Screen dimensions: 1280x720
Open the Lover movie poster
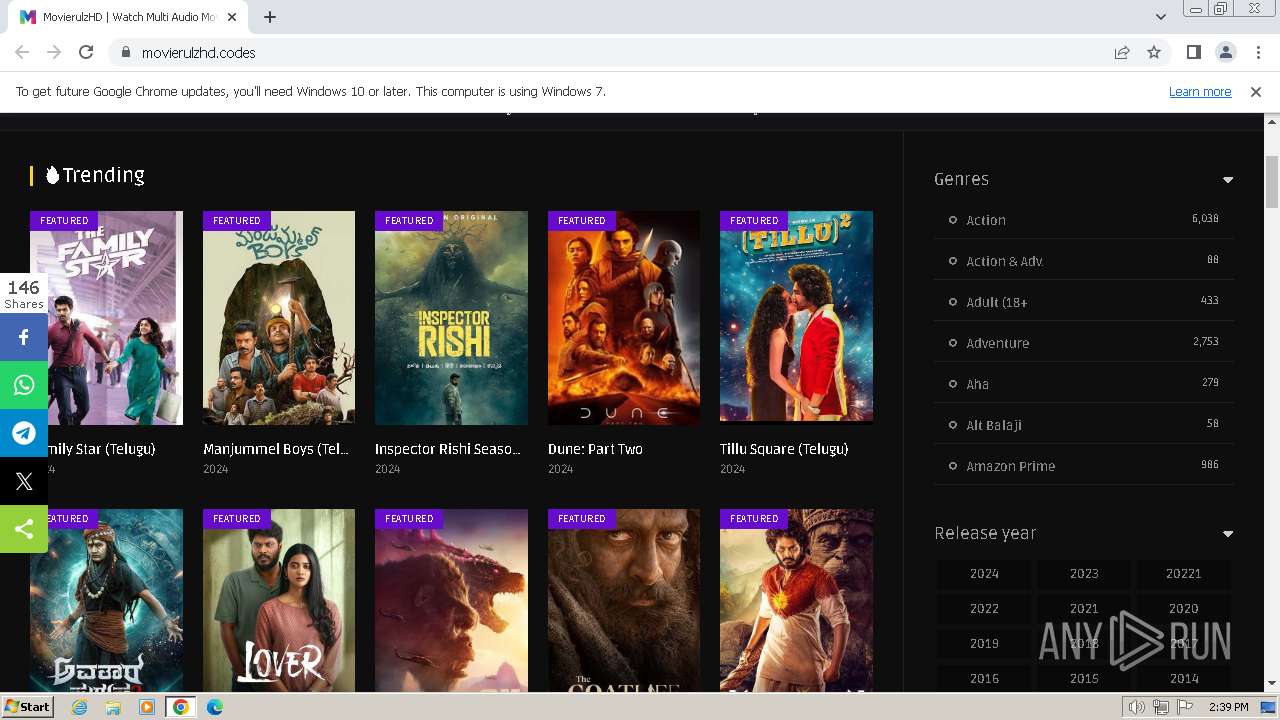279,600
